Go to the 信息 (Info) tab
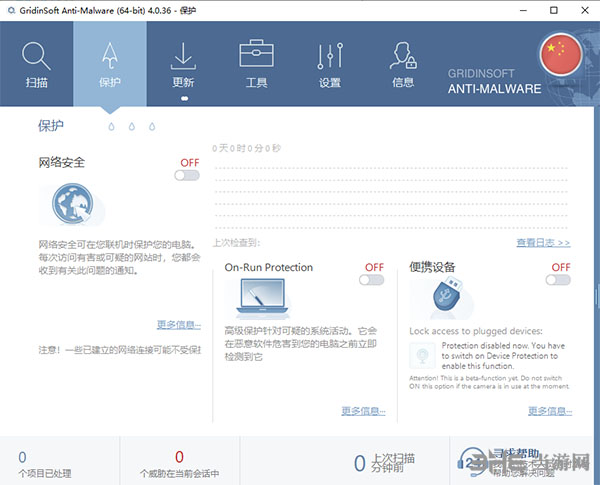Image resolution: width=600 pixels, height=485 pixels. click(x=403, y=64)
